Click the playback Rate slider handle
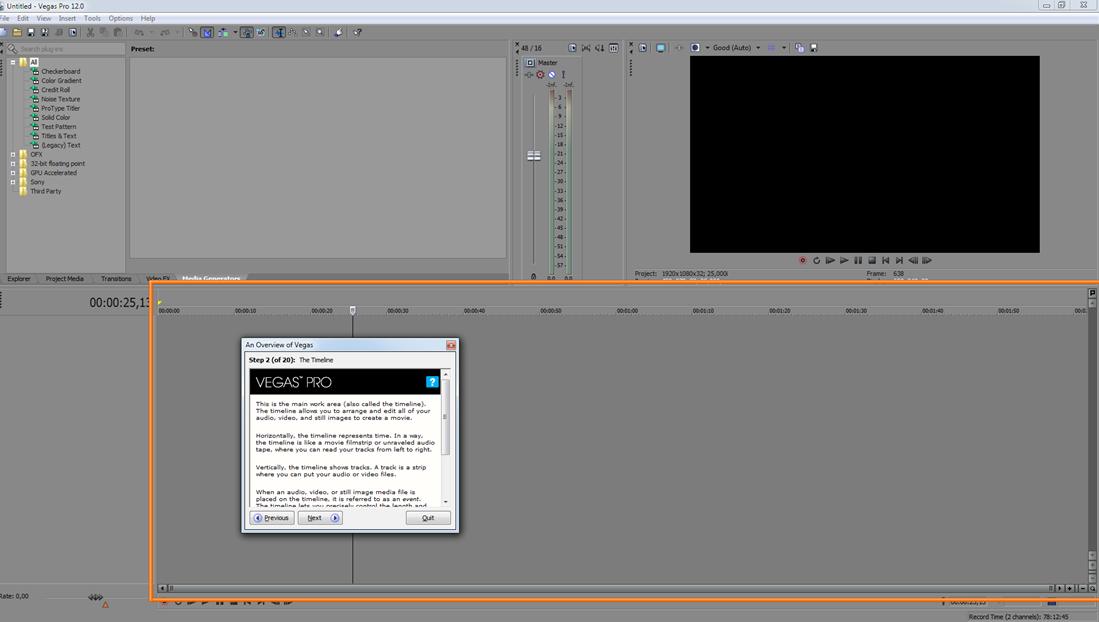 tap(95, 597)
